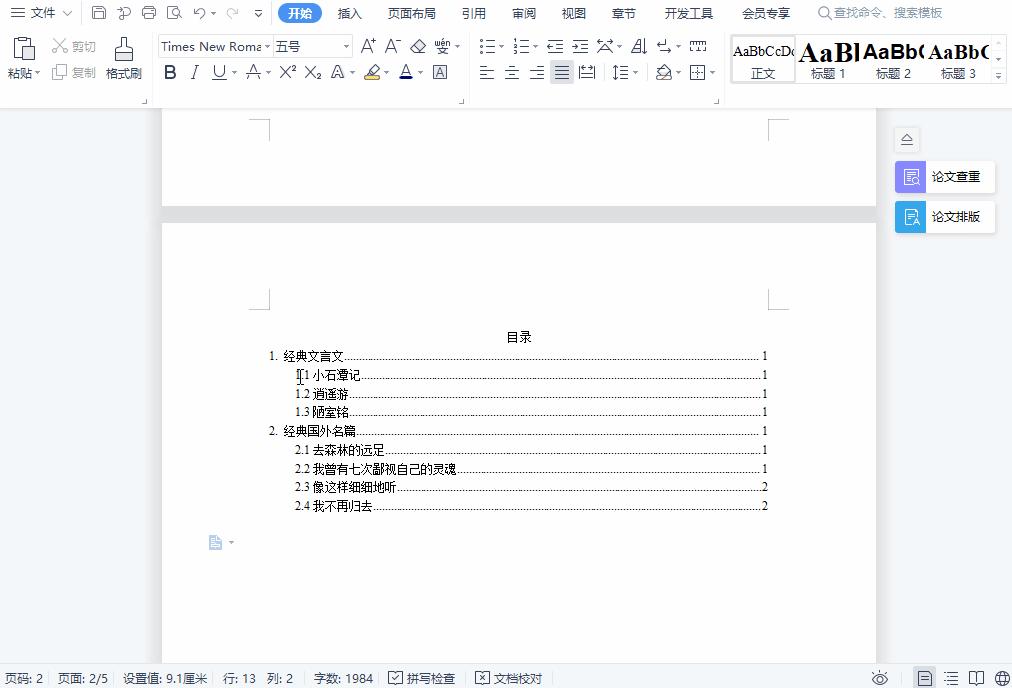Choose a highlight color swatch
This screenshot has height=688, width=1012.
coord(385,72)
